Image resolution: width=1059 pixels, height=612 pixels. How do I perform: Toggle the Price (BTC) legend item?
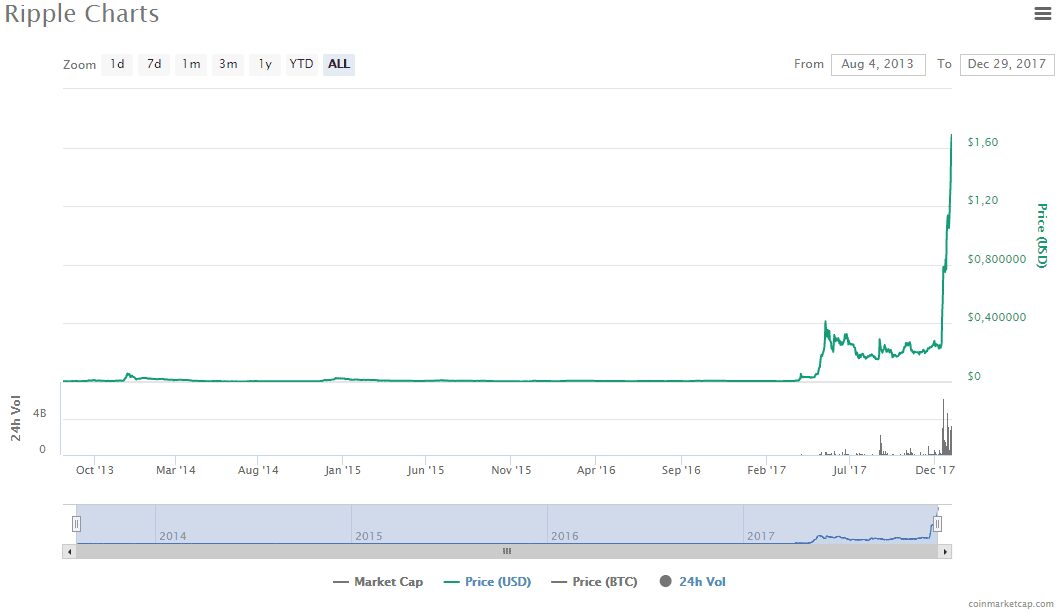[594, 582]
